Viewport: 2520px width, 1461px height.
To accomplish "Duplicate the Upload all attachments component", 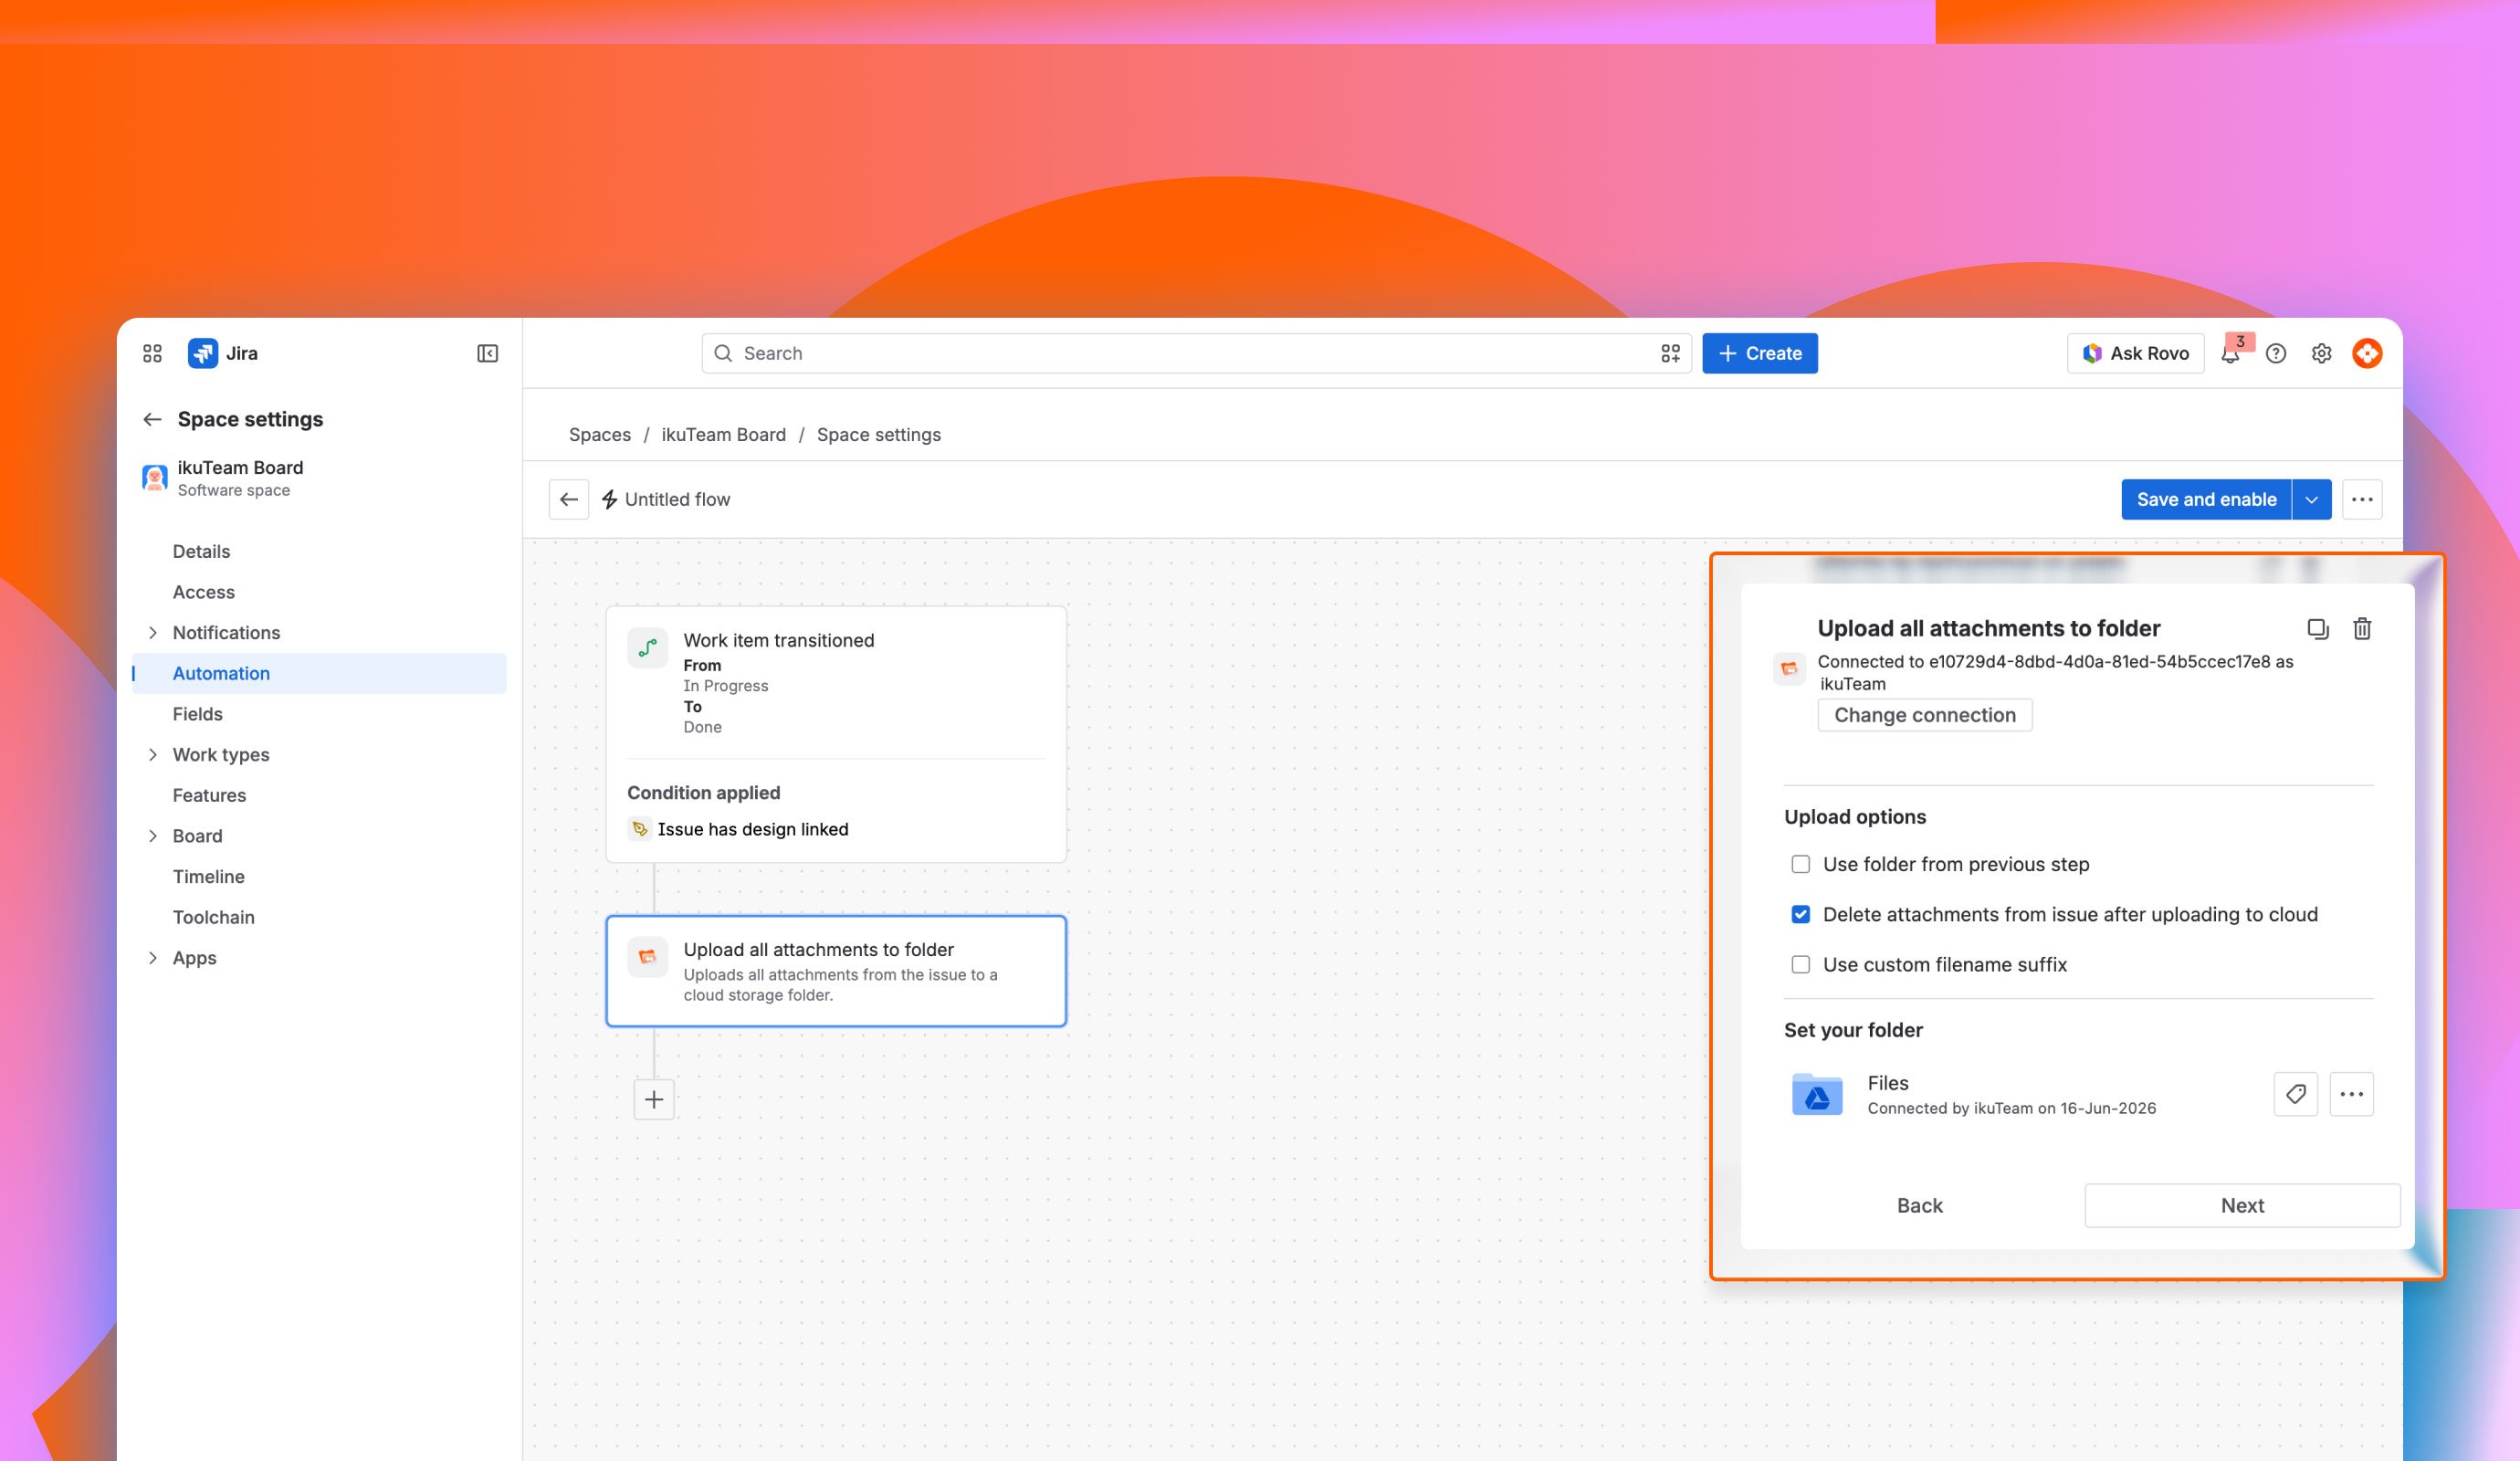I will tap(2318, 629).
